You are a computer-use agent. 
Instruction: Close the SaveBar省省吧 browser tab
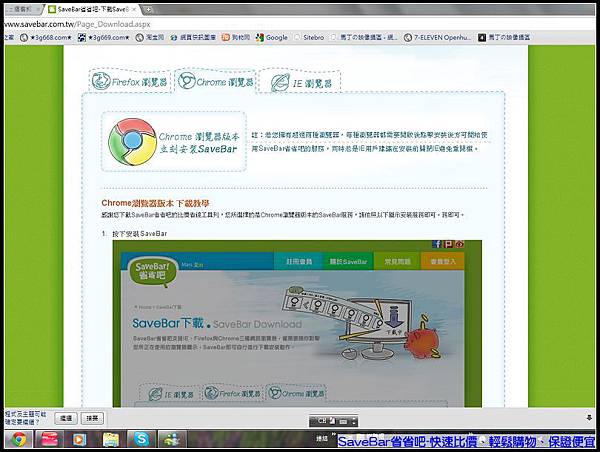point(134,9)
